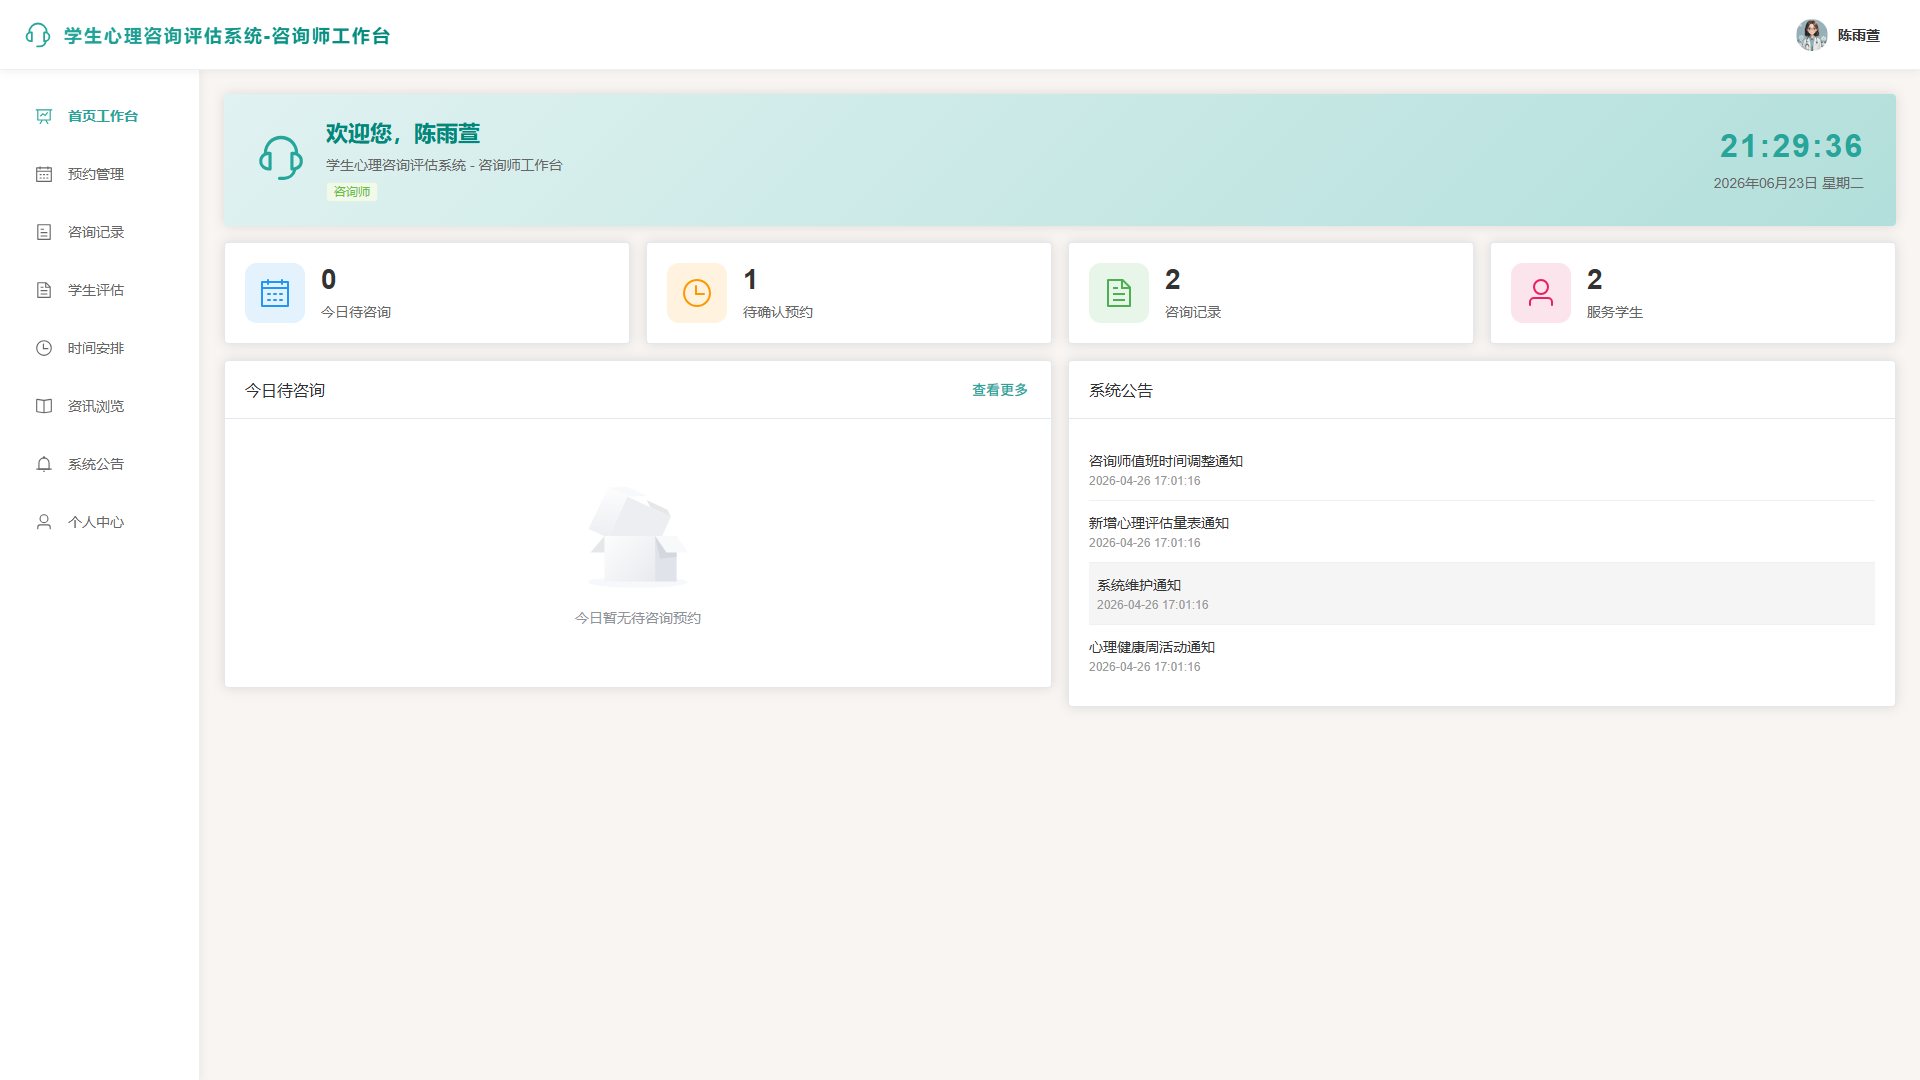Screen dimensions: 1920x1080
Task: Click the 欢迎您，陈雨萱 greeting
Action: 403,133
